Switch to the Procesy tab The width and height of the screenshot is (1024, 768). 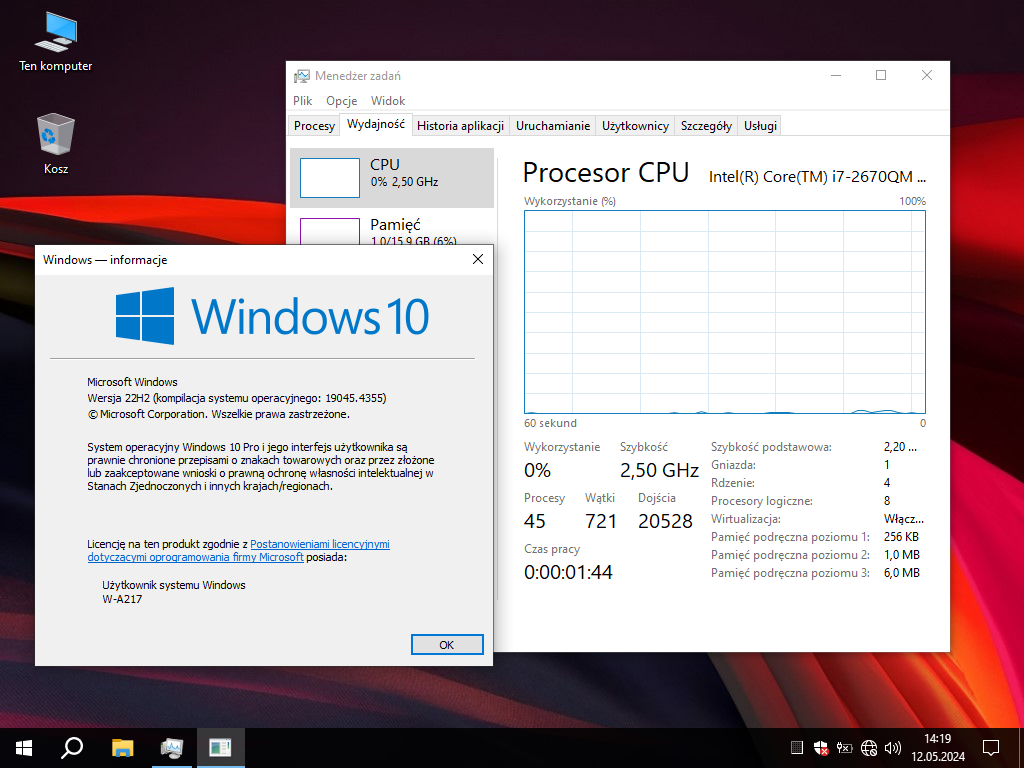(x=314, y=126)
